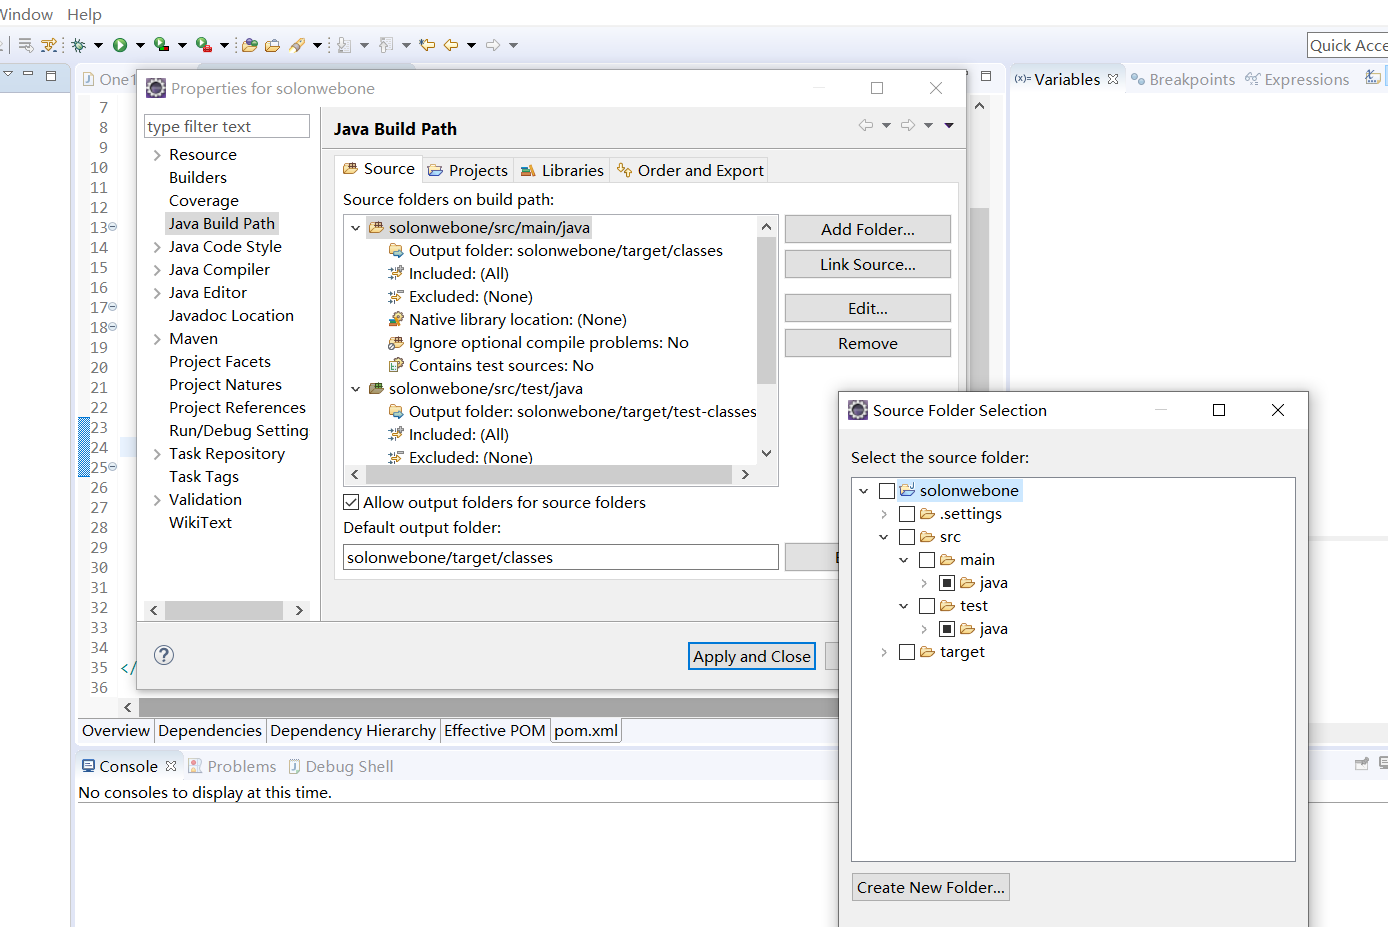This screenshot has height=927, width=1388.
Task: Switch to the Projects tab
Action: click(467, 170)
